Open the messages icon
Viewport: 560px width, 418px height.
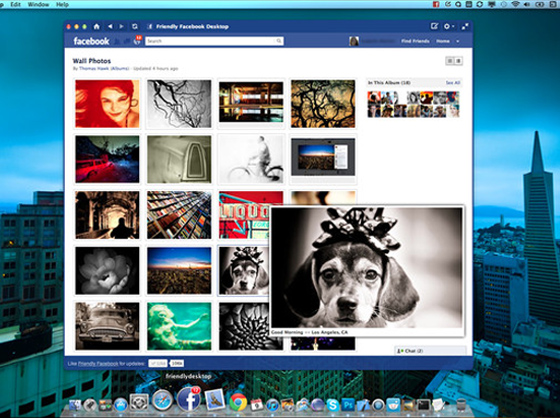coord(127,41)
